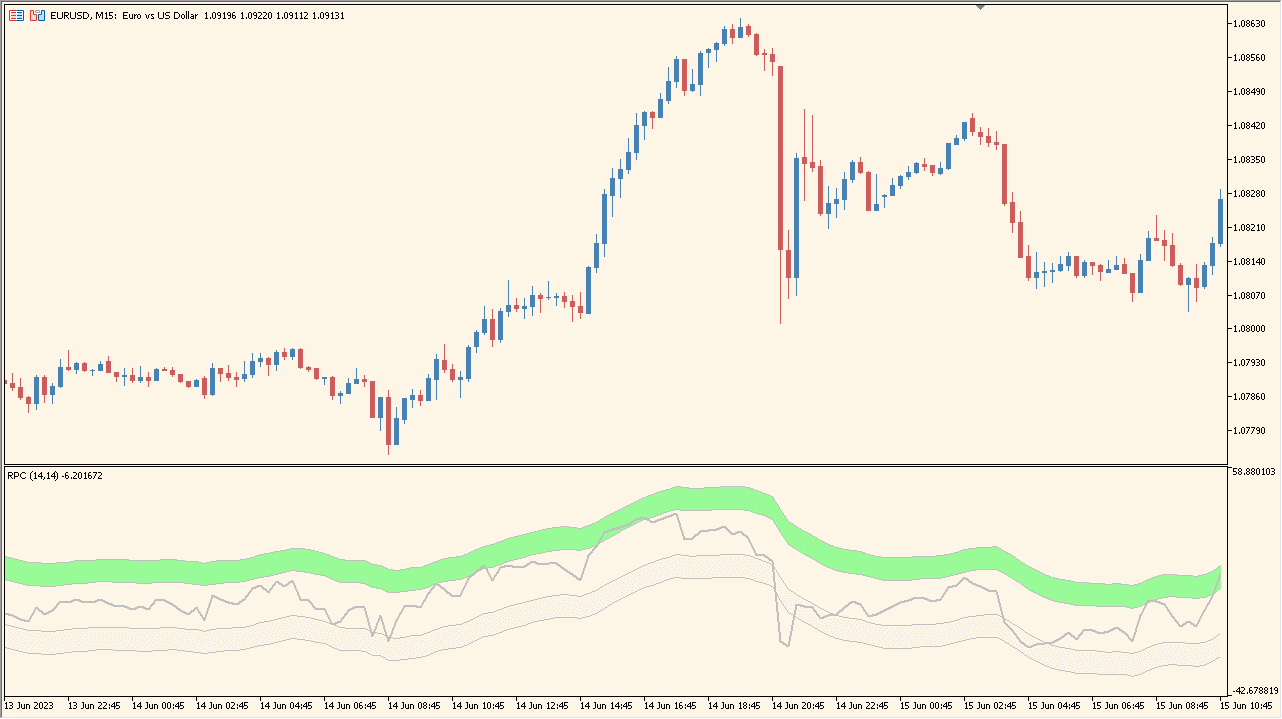Click the depth of market icon

36,15
